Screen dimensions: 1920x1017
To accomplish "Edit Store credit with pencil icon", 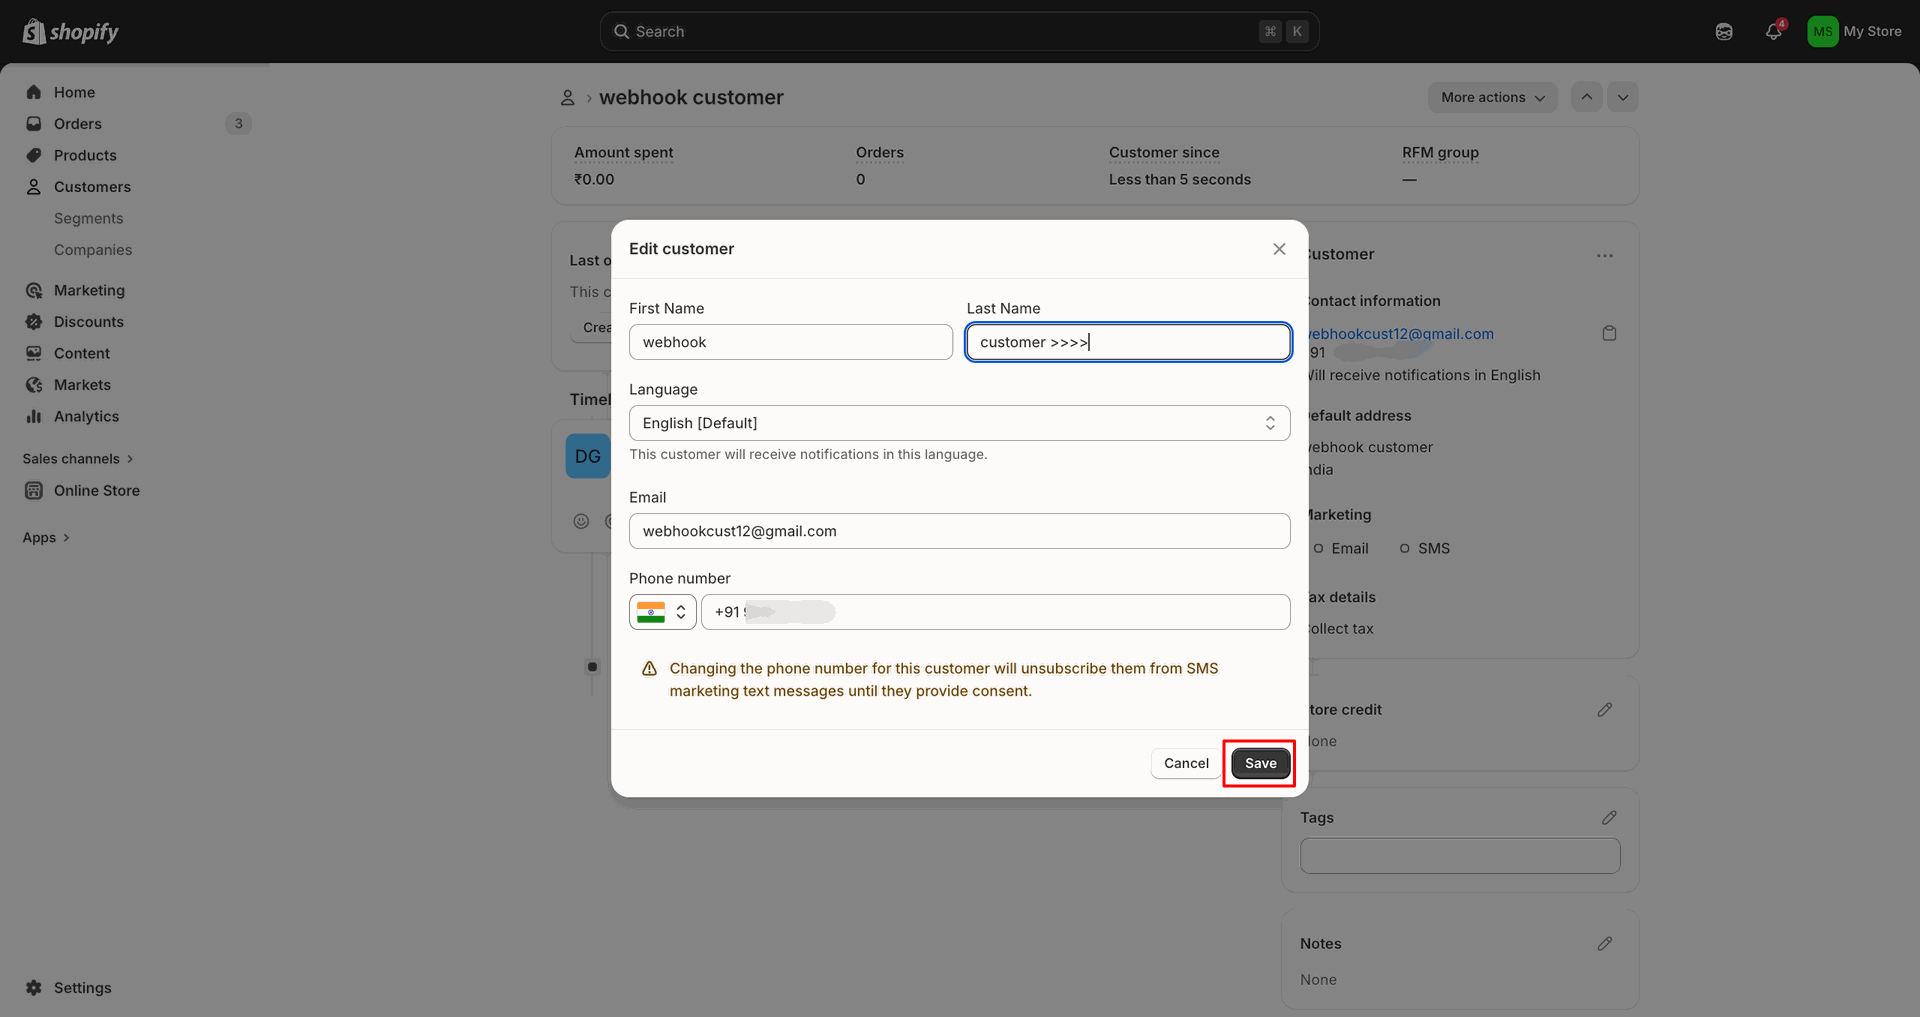I will pos(1605,709).
